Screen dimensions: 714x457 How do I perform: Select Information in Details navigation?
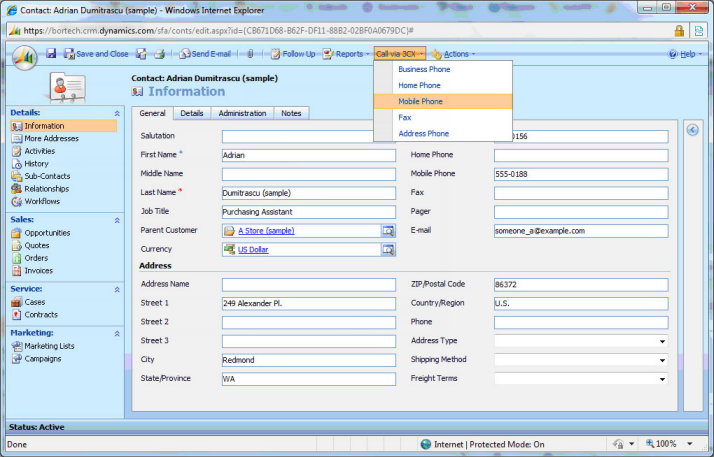[x=64, y=126]
